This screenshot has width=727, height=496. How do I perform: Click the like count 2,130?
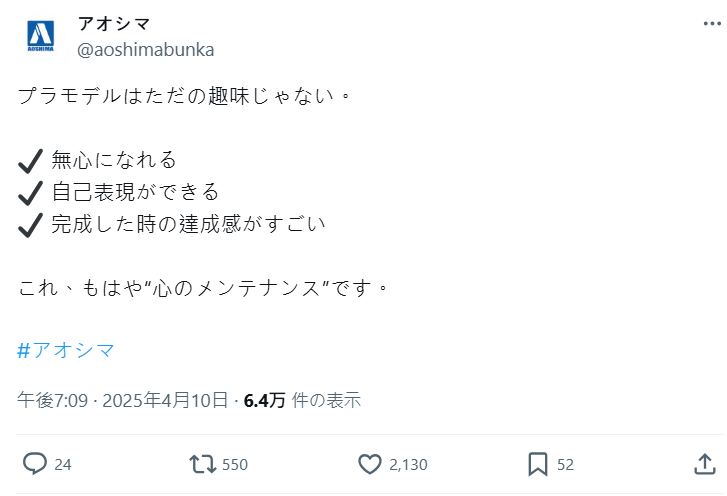point(408,465)
